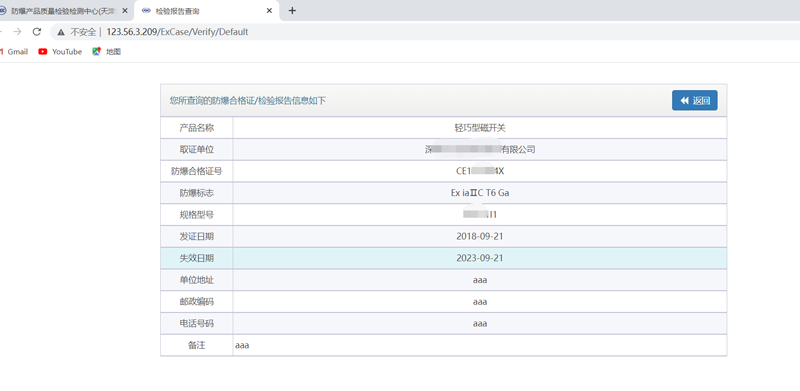Screen dimensions: 800x391
Task: Select the aaa value in 单位地址 row
Action: pos(480,280)
